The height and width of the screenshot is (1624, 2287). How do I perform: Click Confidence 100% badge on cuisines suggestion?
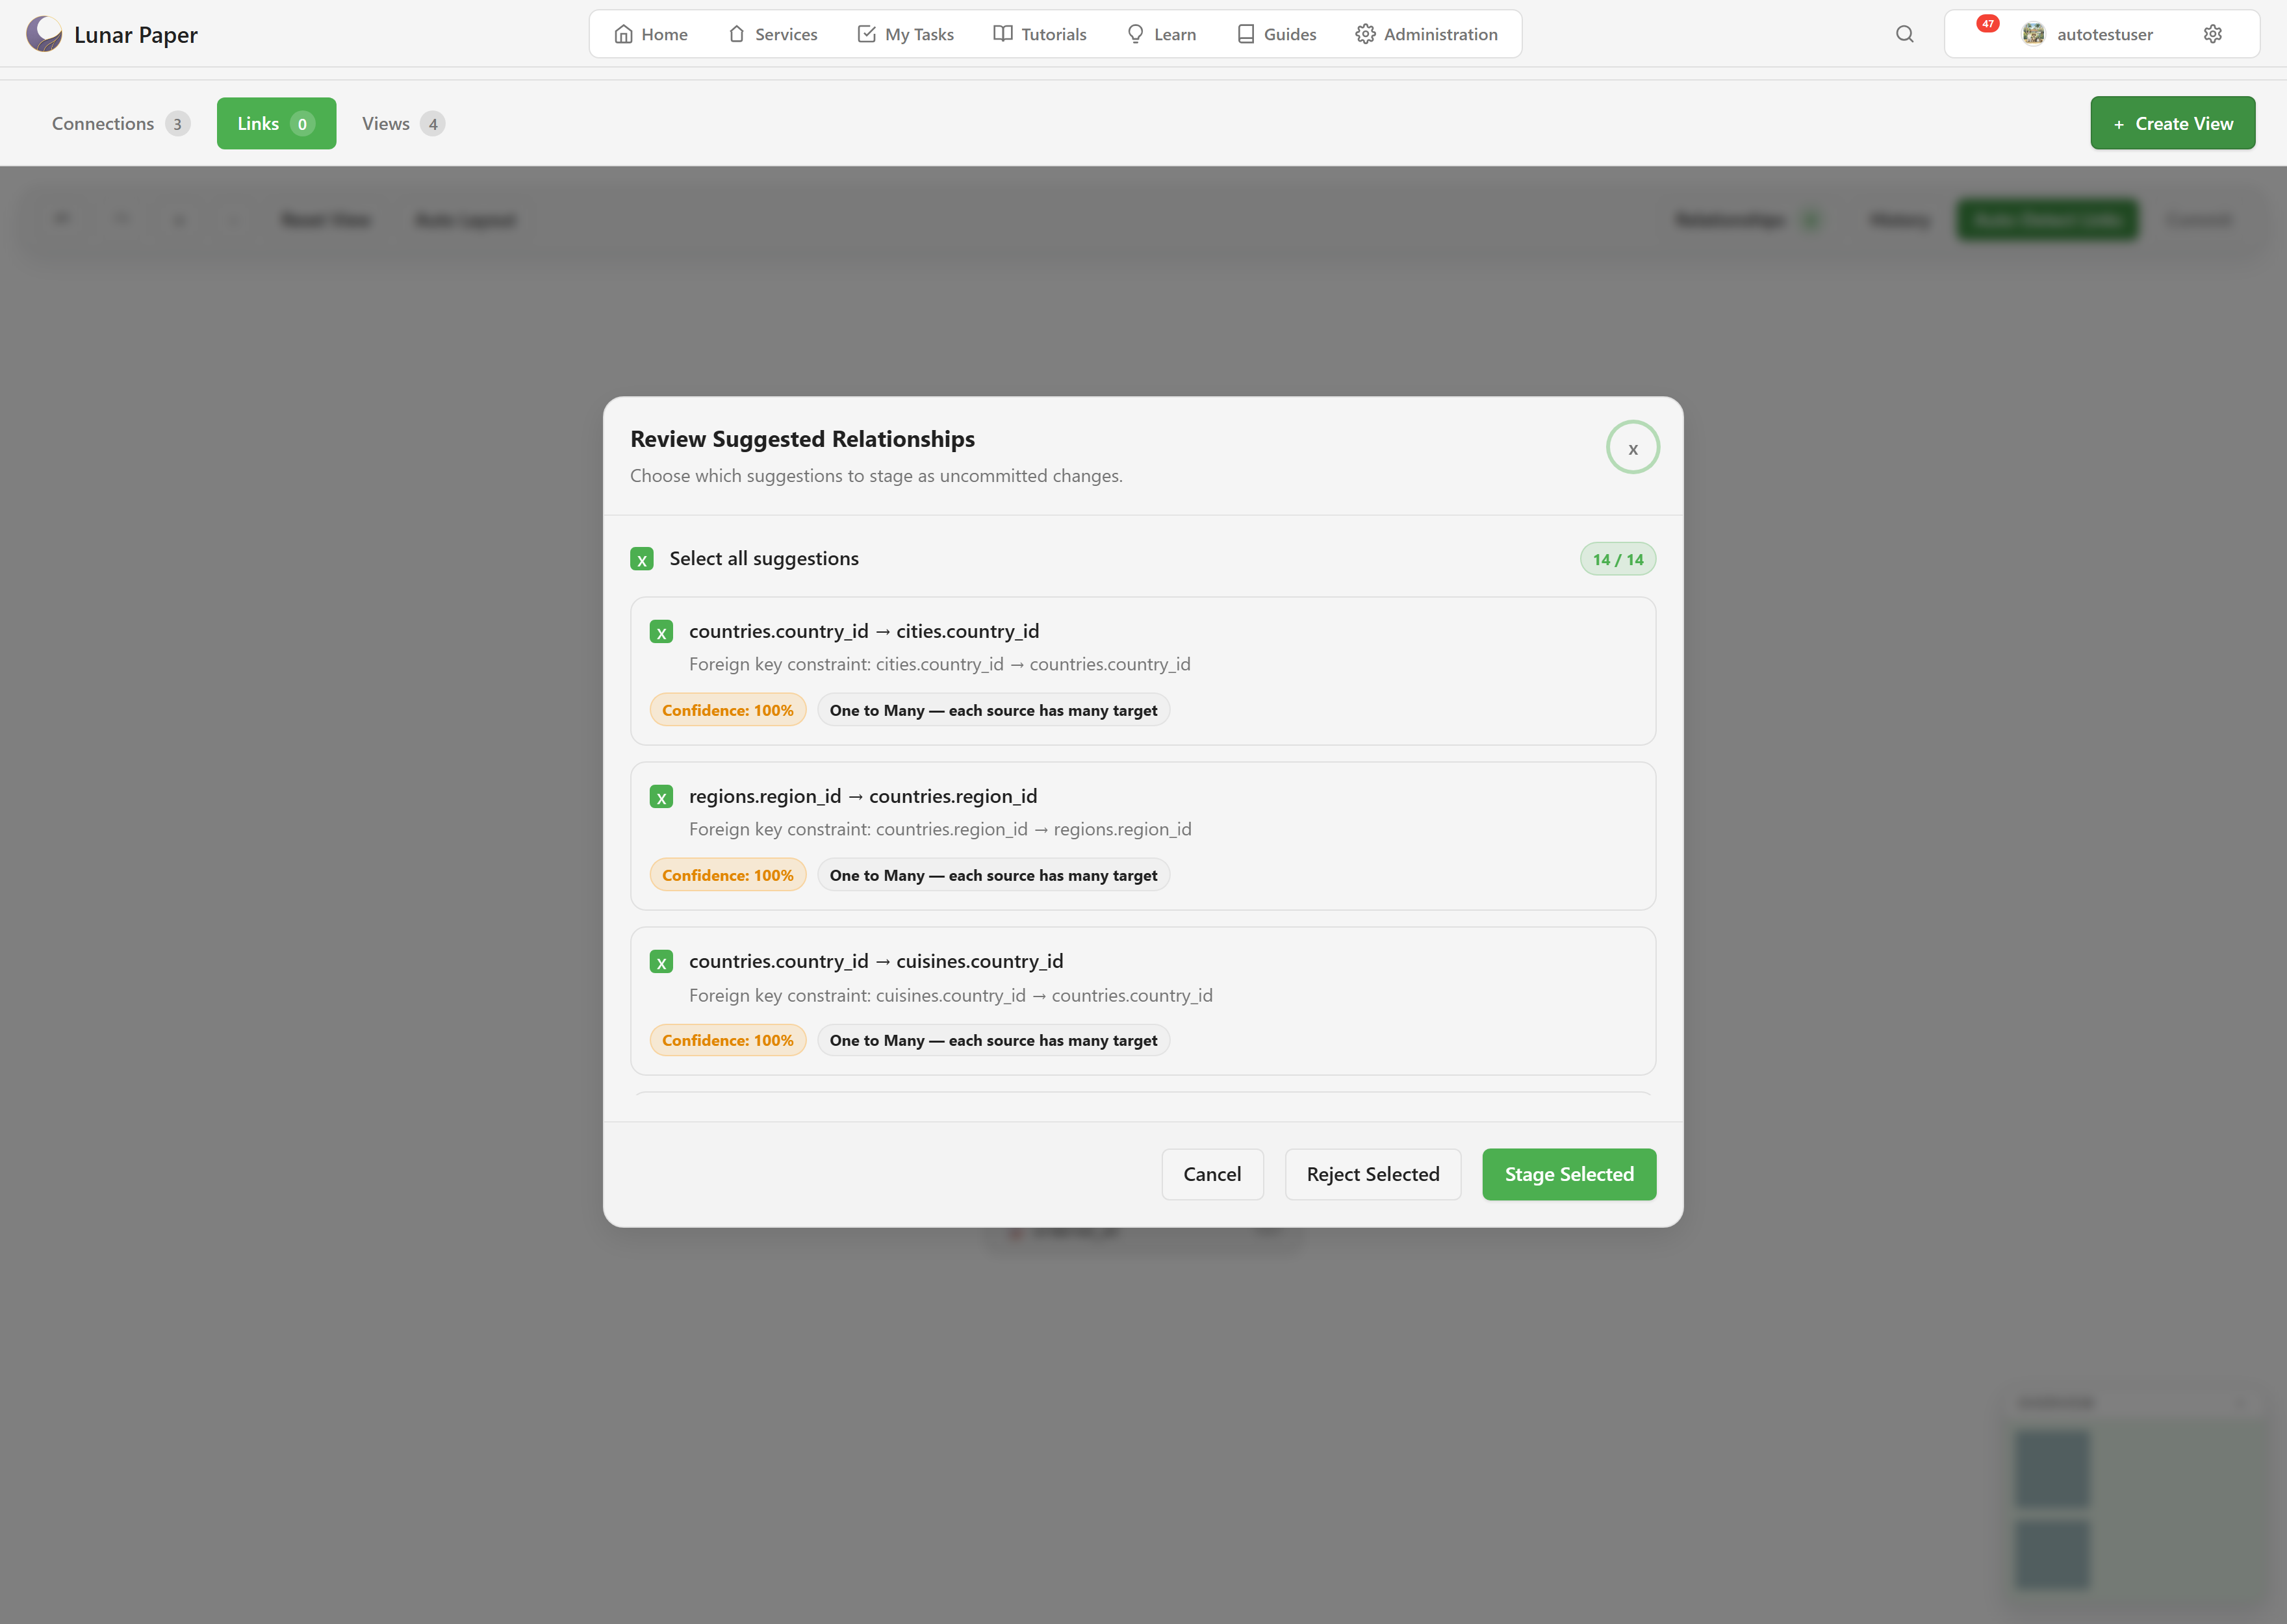click(x=727, y=1040)
